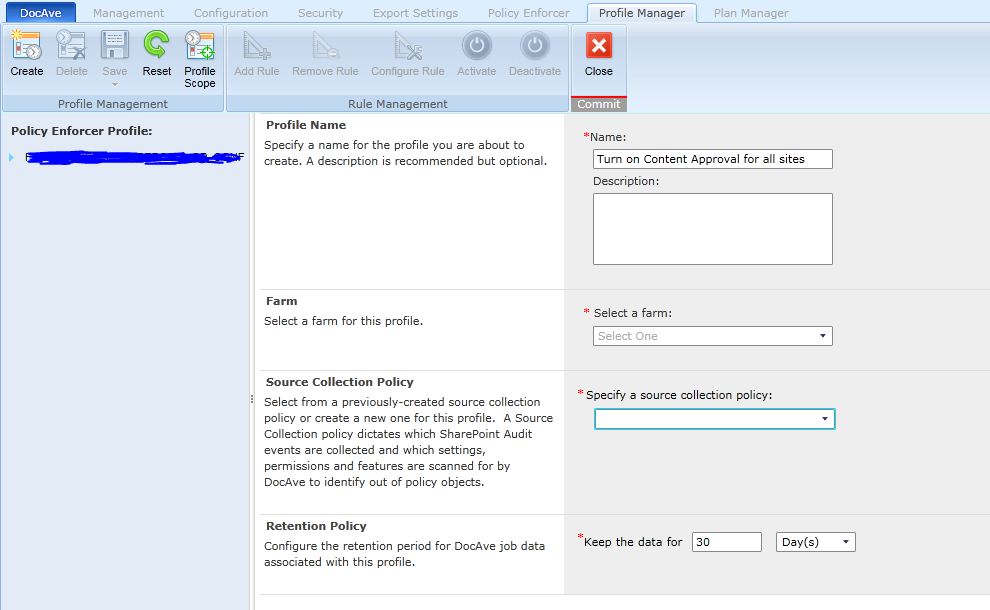Screen dimensions: 990x610
Task: Click the red Close button
Action: tap(598, 46)
